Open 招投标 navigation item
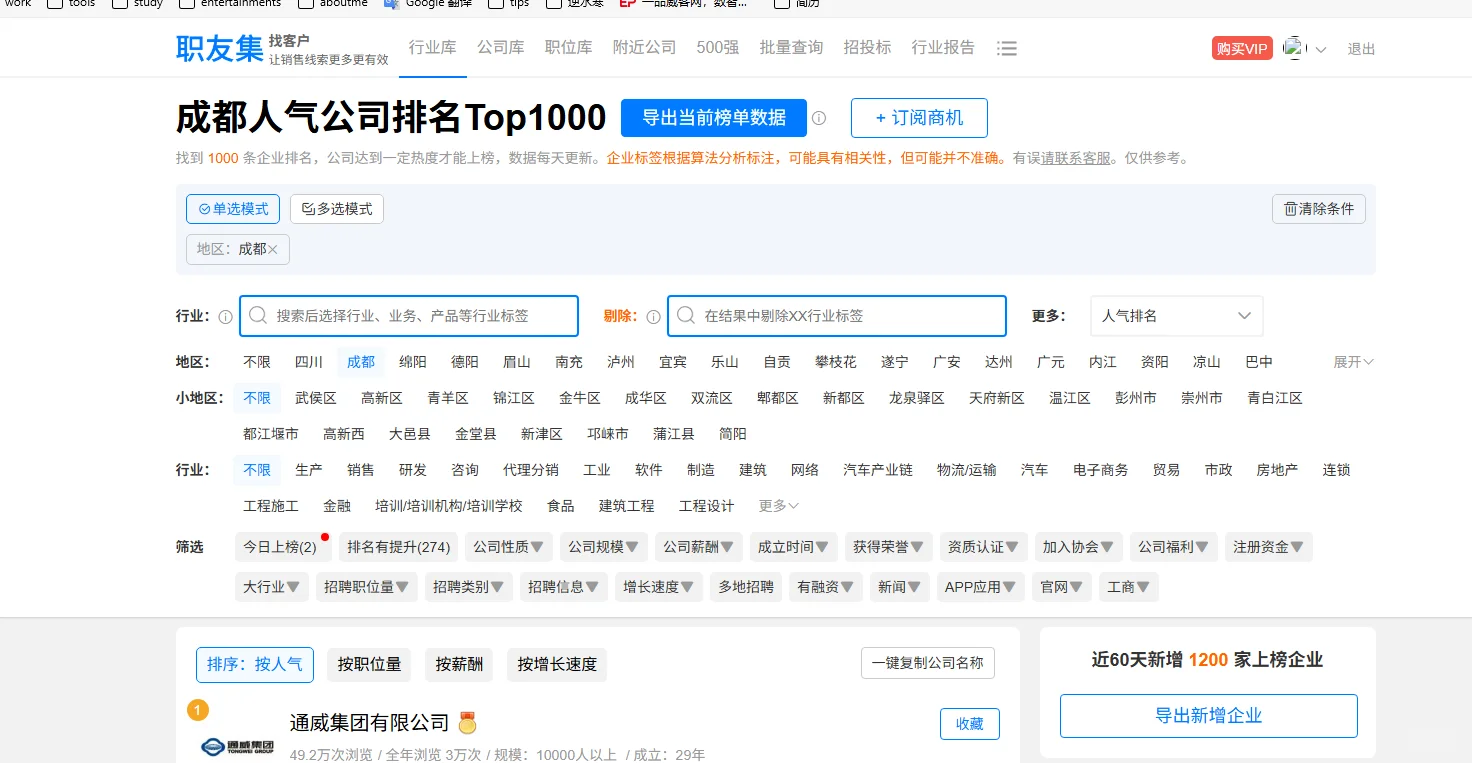Image resolution: width=1472 pixels, height=763 pixels. coord(867,48)
